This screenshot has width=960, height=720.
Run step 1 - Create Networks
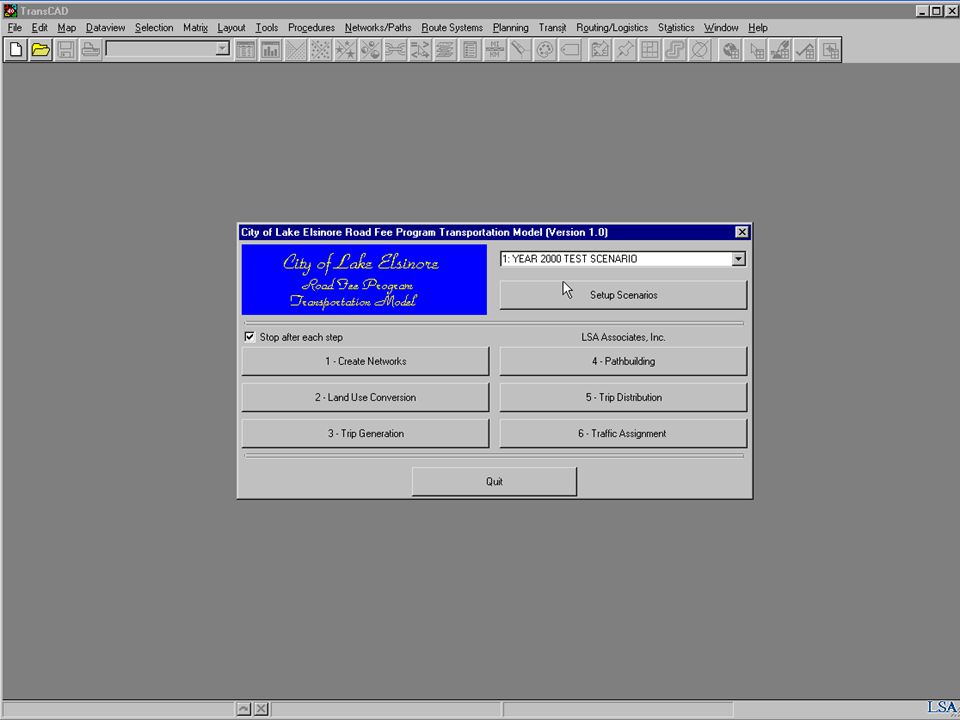(366, 361)
